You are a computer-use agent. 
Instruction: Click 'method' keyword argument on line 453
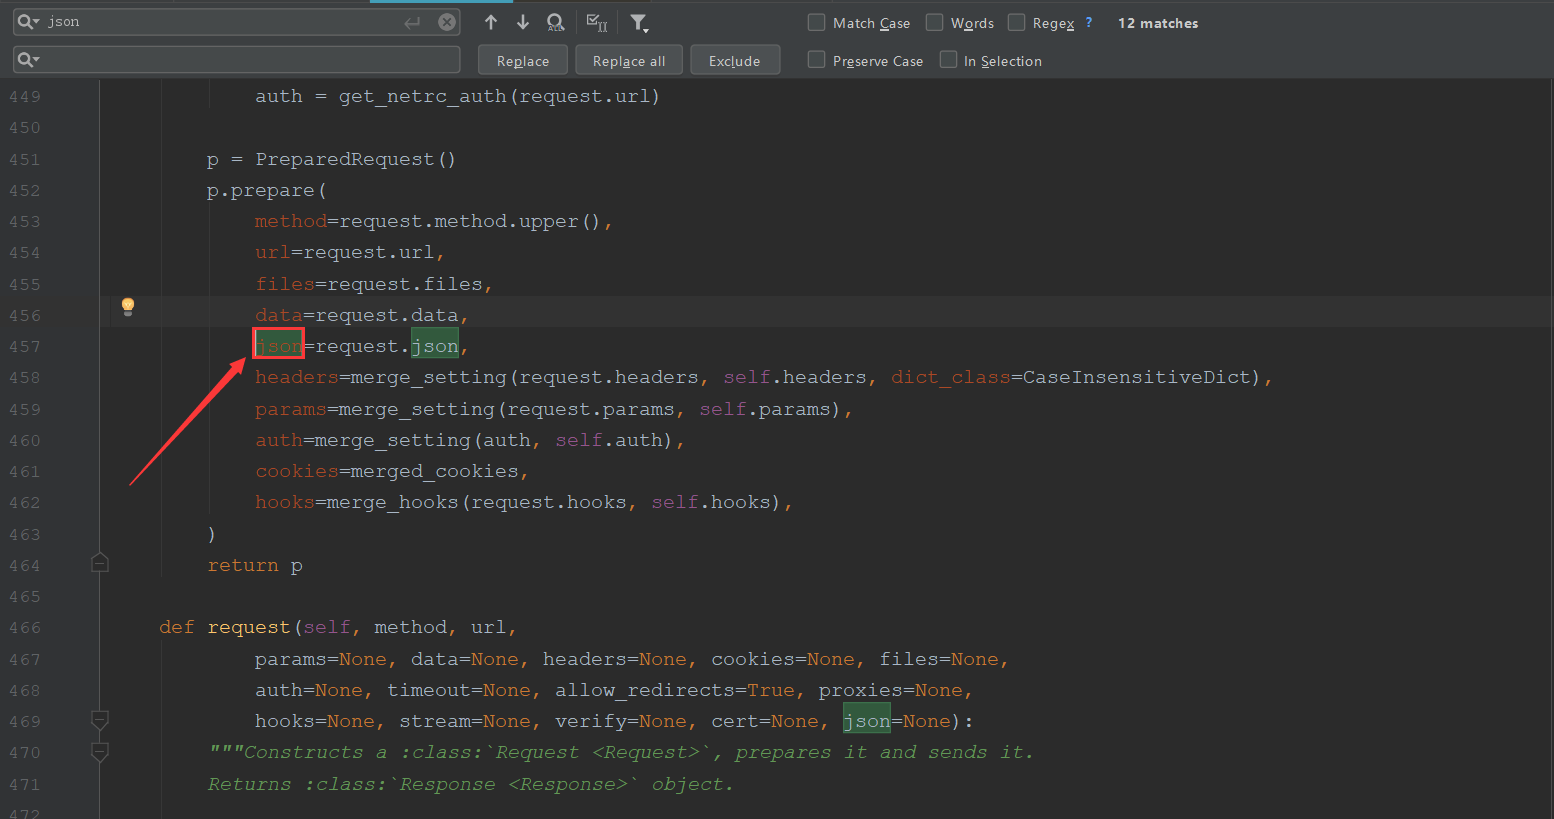(291, 221)
